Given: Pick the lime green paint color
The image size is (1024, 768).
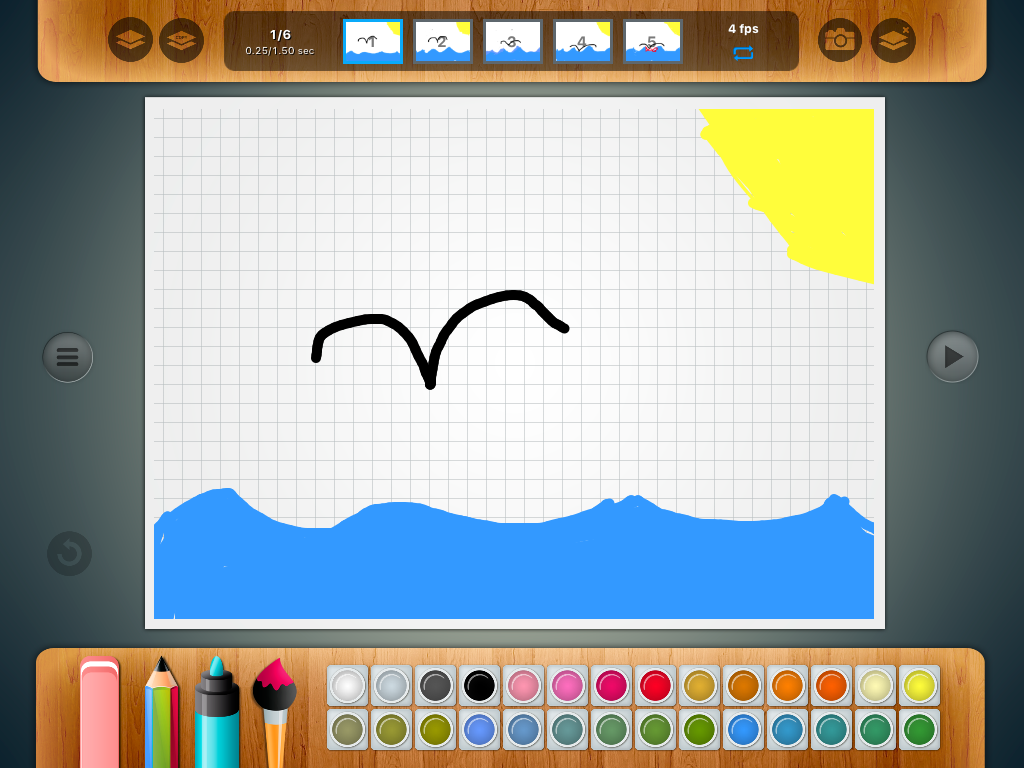Looking at the screenshot, I should click(699, 729).
